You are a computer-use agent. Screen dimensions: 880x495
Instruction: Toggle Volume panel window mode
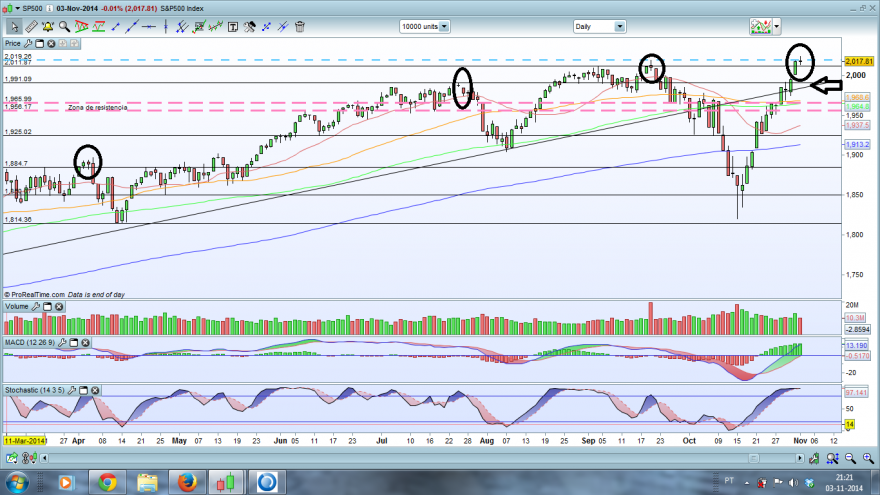[x=48, y=306]
